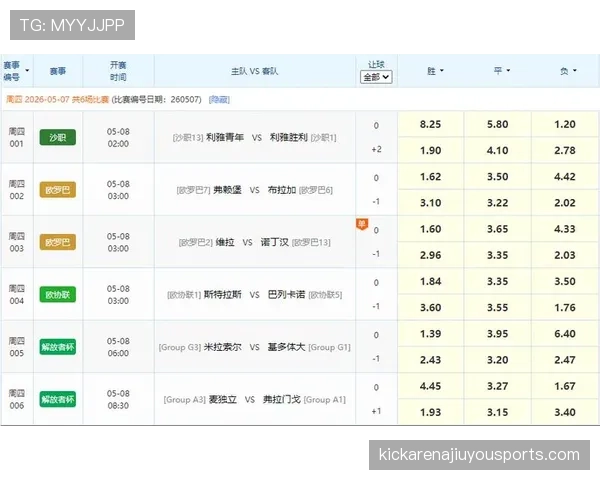Viewport: 600px width, 480px height.
Task: Select loss odds 4.42 for match 002
Action: click(x=565, y=177)
